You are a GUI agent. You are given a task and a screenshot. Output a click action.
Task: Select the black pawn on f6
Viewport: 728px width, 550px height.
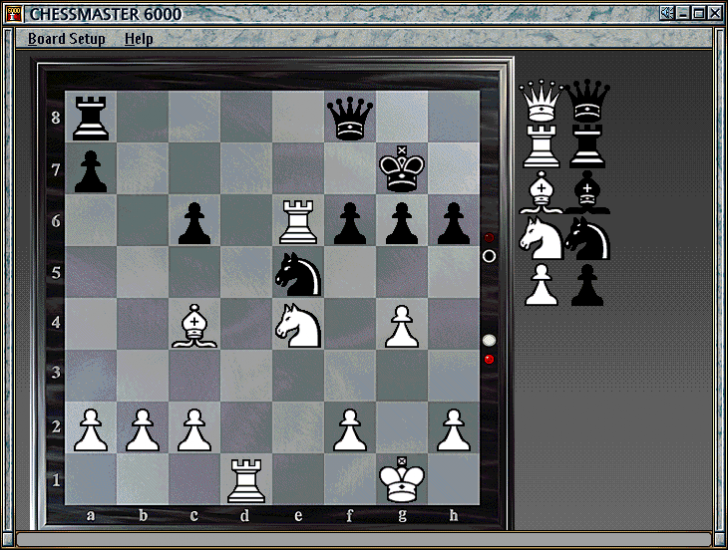[x=350, y=223]
